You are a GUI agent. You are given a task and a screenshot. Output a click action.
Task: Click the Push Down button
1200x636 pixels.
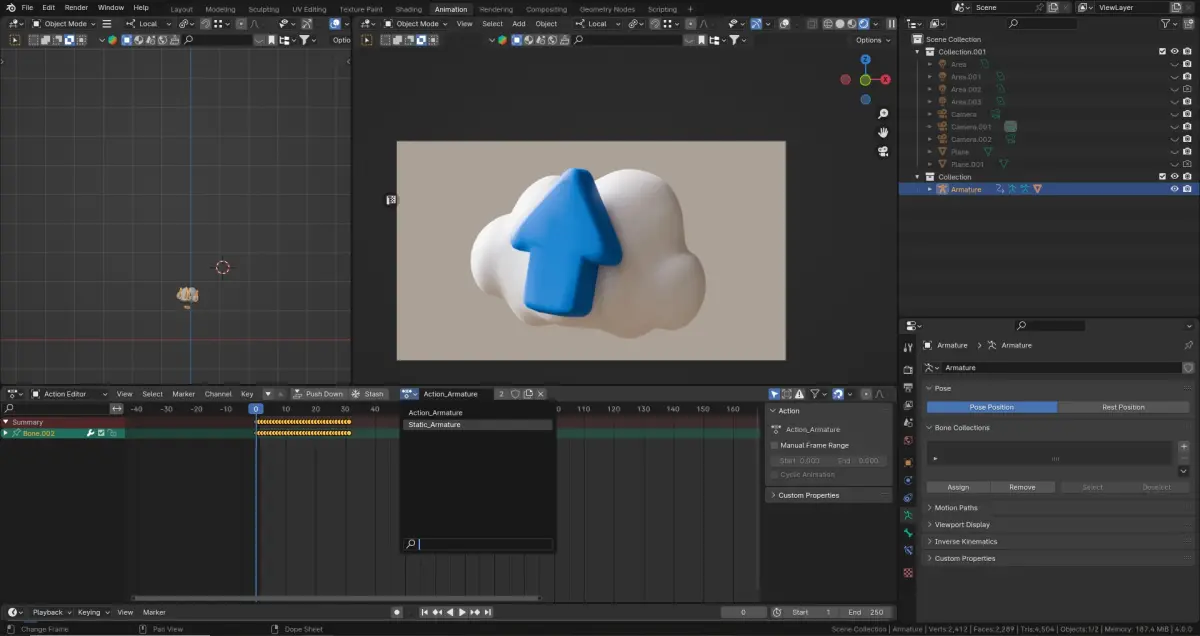click(x=318, y=394)
